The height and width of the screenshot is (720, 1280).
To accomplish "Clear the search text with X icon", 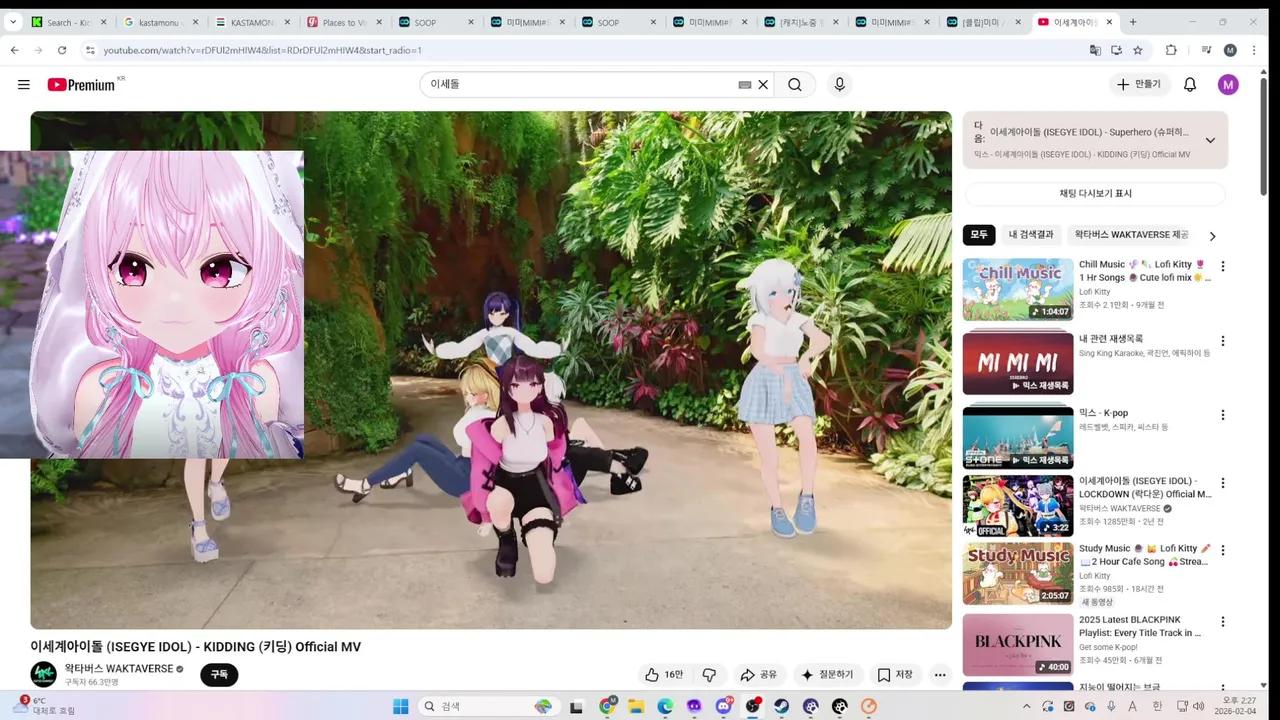I will click(x=763, y=85).
